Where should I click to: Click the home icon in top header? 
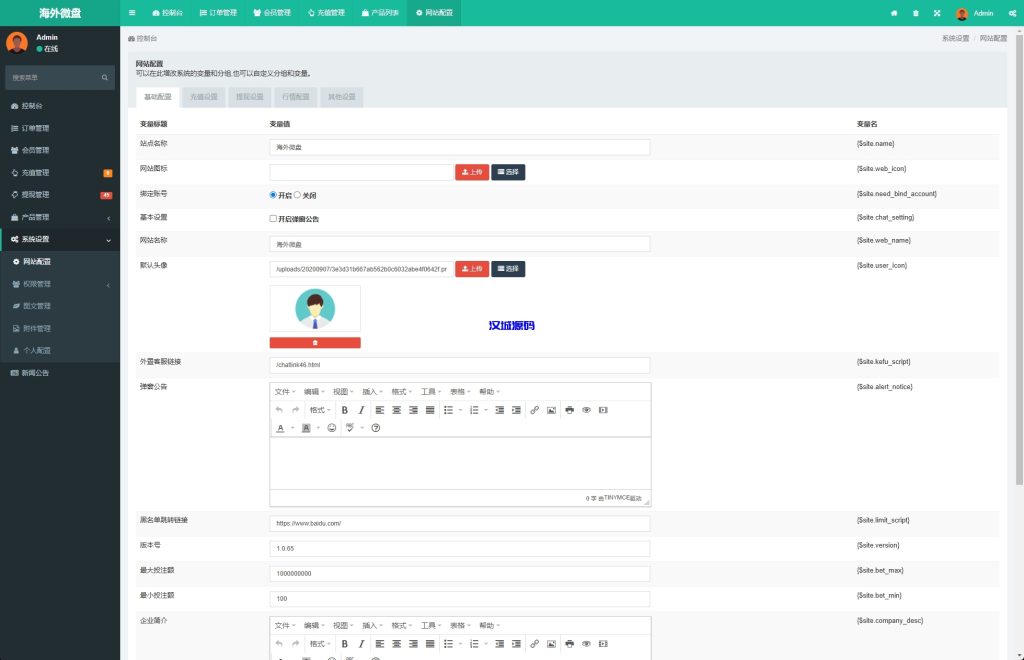(894, 13)
